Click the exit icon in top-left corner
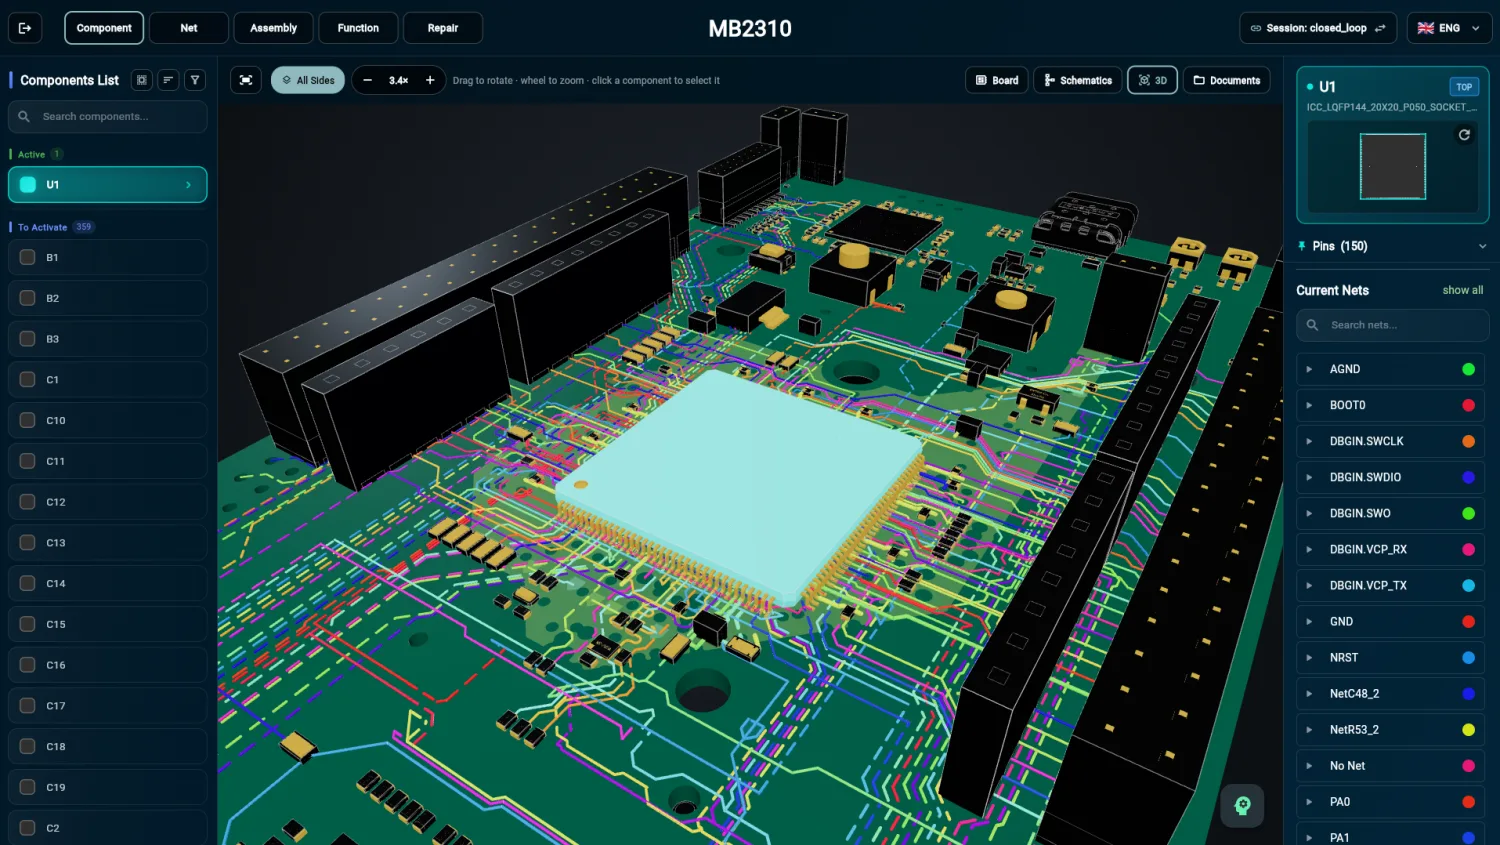The height and width of the screenshot is (845, 1500). (x=25, y=28)
